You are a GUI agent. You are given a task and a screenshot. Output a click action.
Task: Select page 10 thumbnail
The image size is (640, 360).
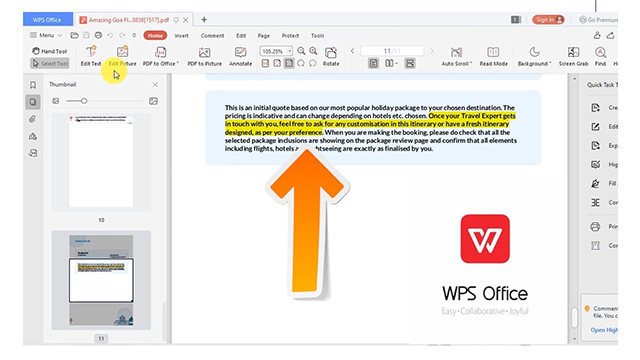click(x=101, y=162)
